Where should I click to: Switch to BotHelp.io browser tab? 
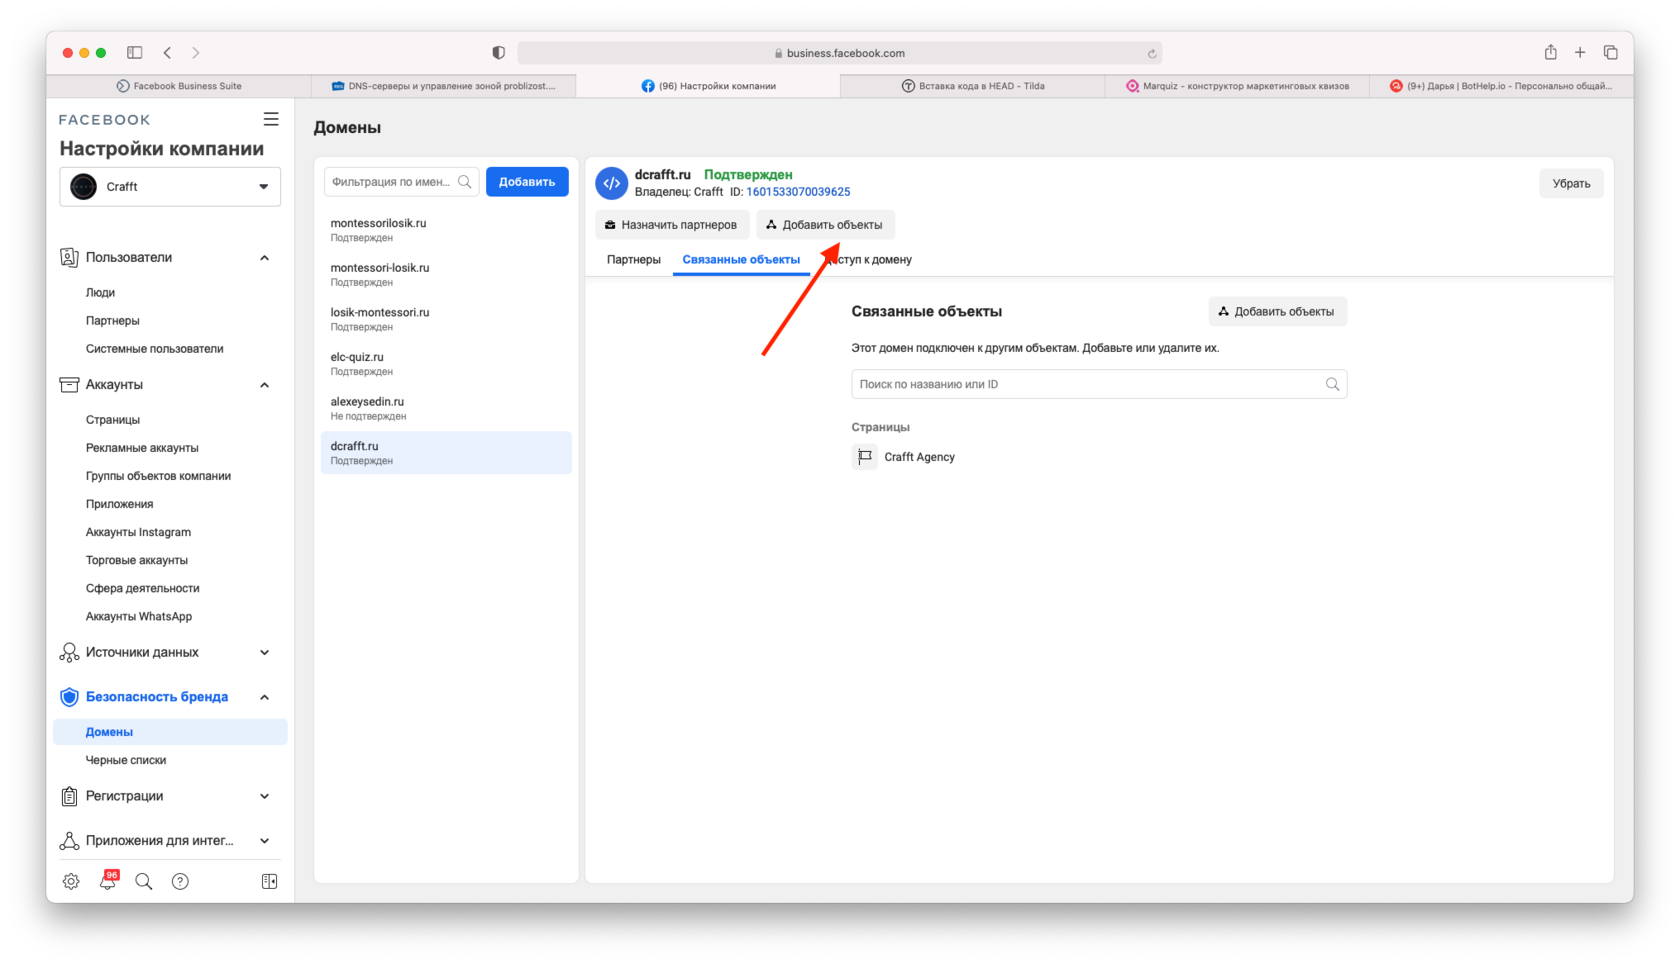(1501, 86)
